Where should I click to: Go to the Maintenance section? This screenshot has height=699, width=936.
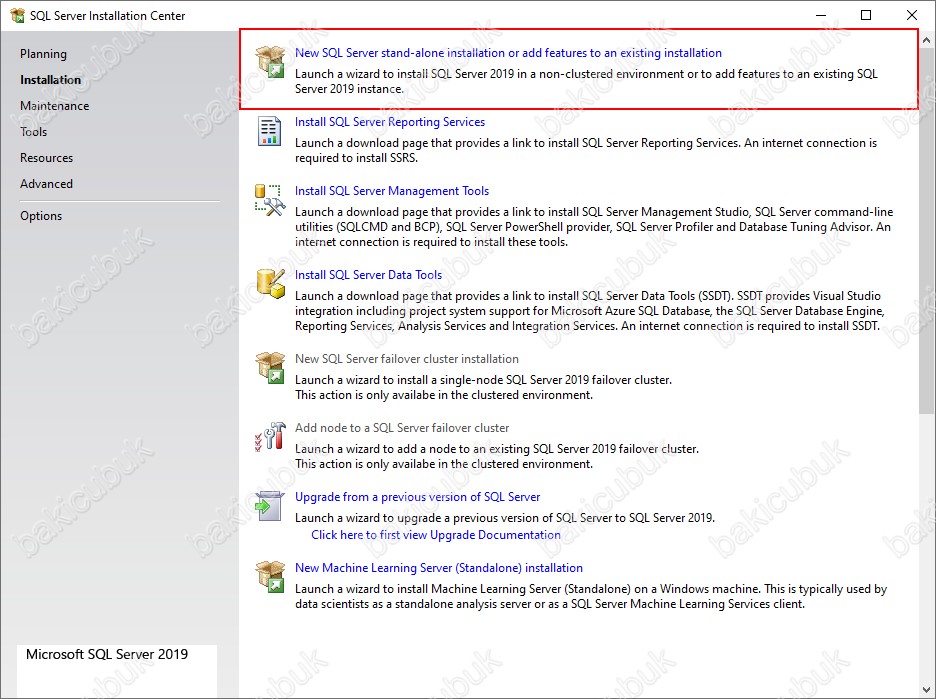click(x=54, y=106)
